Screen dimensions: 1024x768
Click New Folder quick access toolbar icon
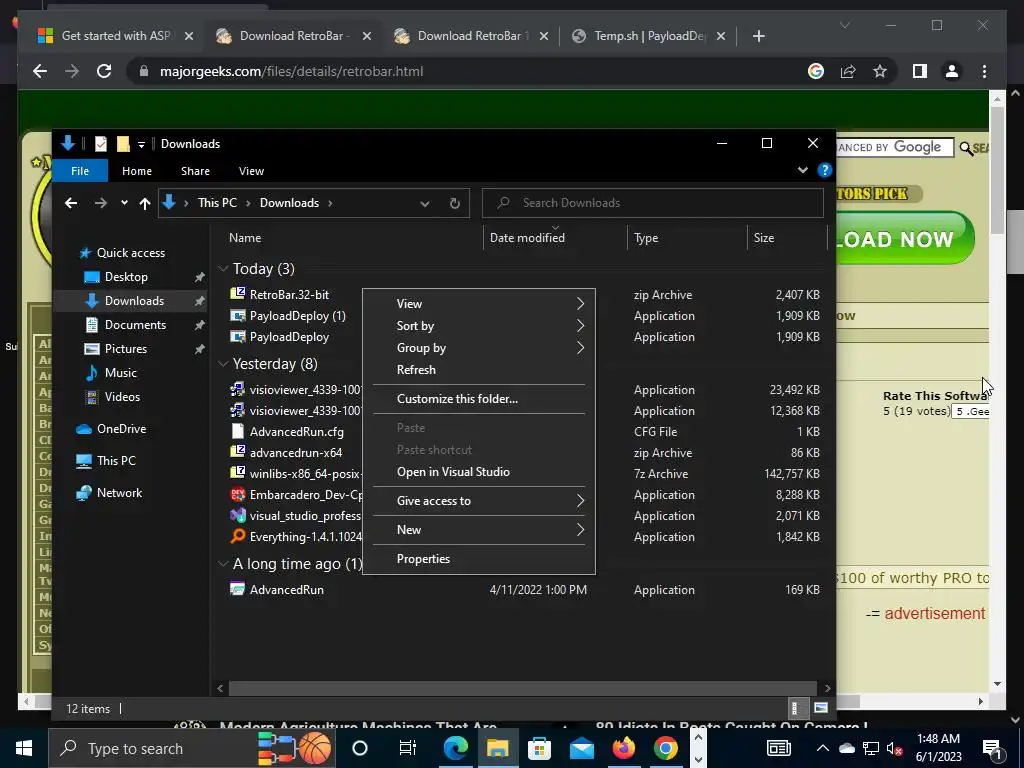123,144
